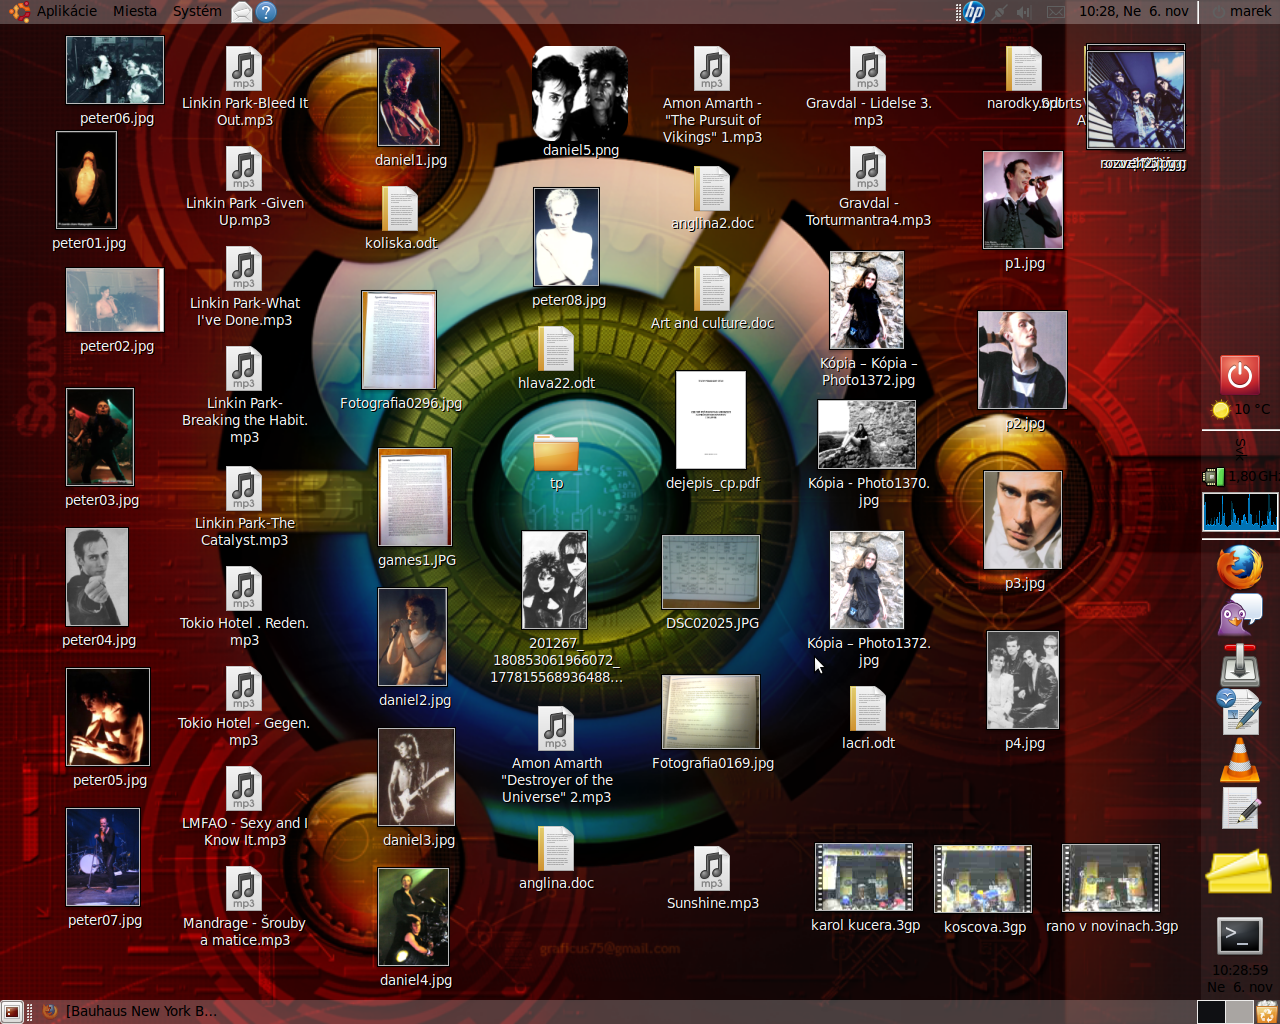Click the Ubuntu logo in top panel
The image size is (1280, 1024).
point(19,12)
